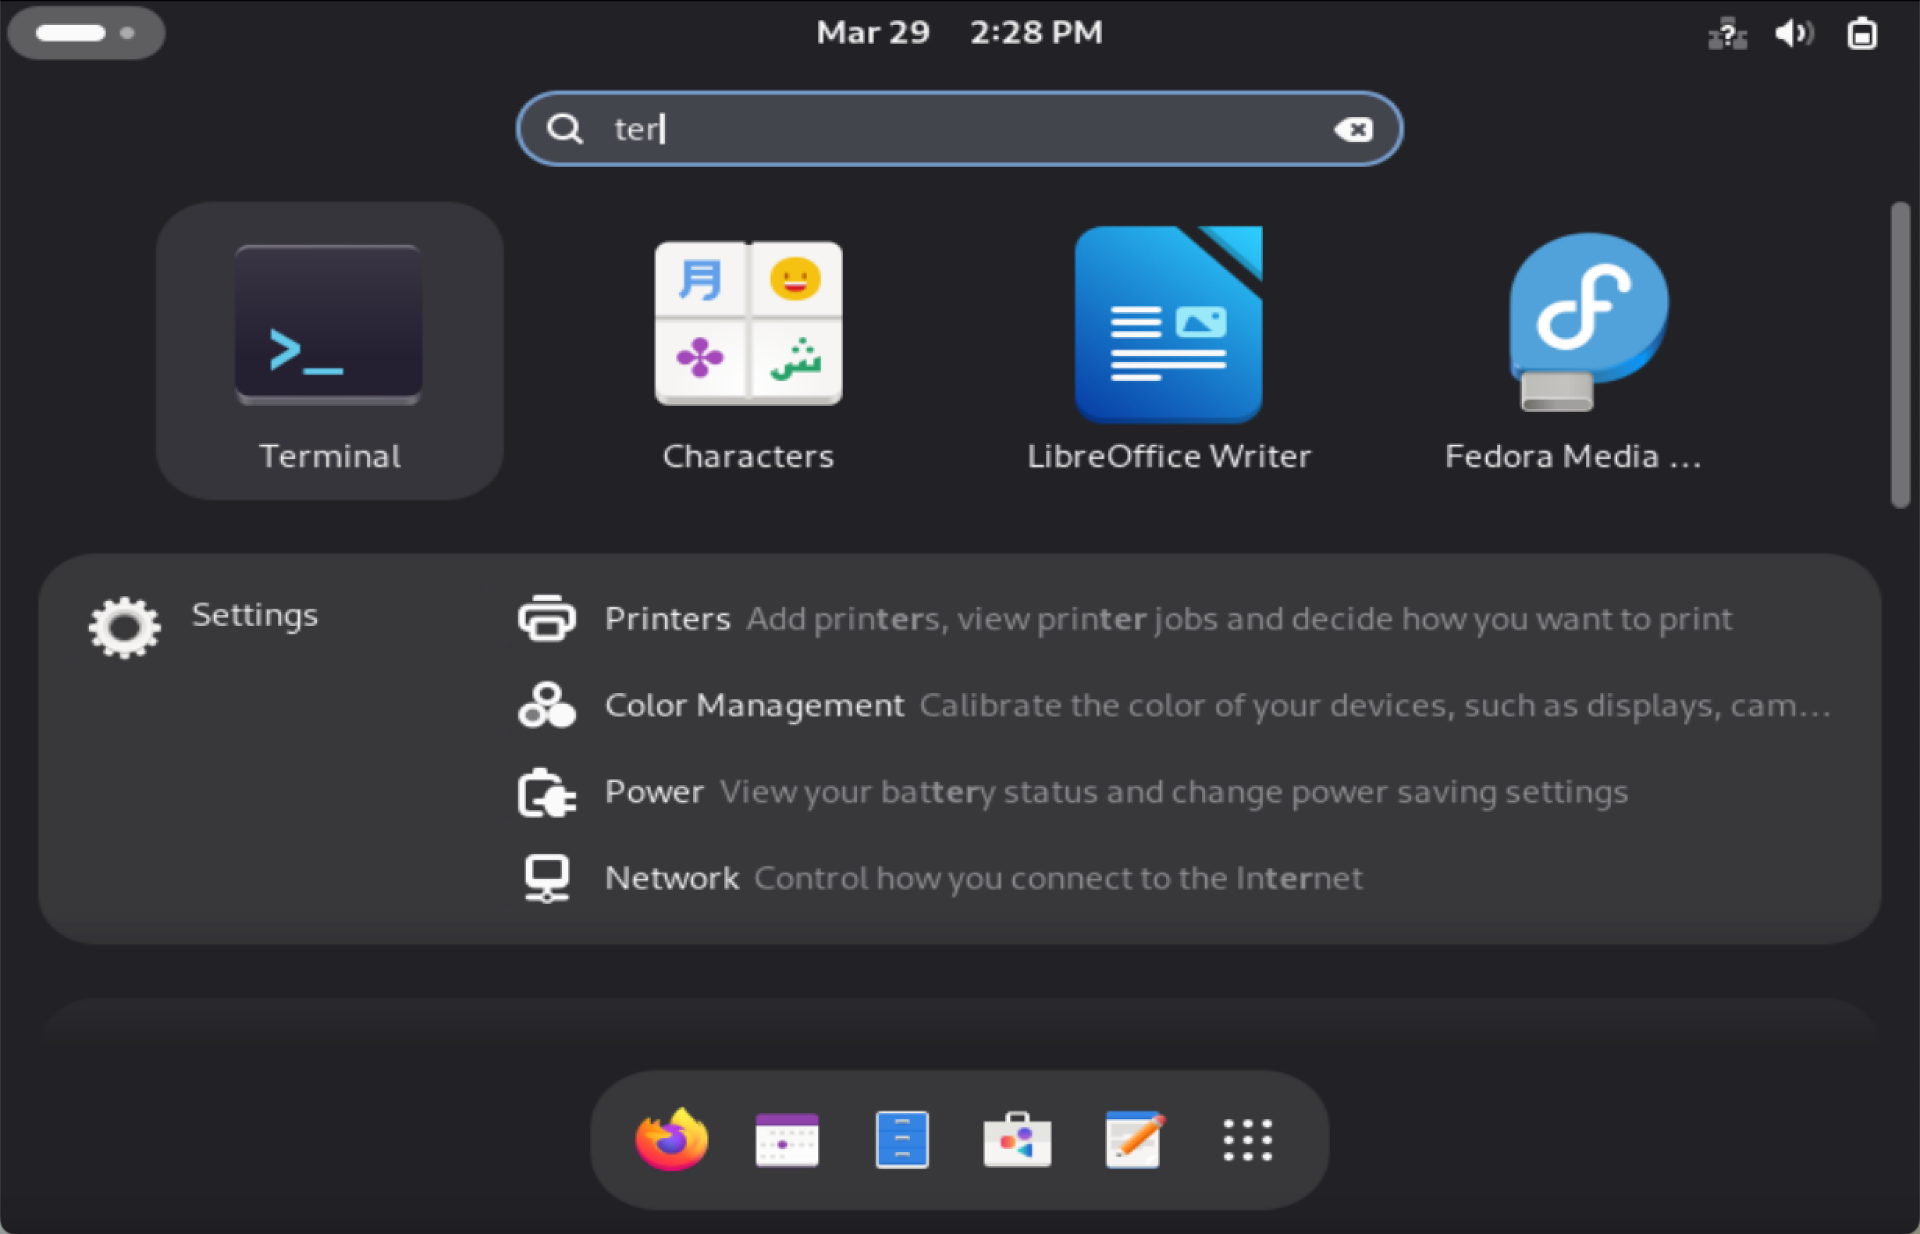1920x1234 pixels.
Task: Clear the search field text
Action: point(1353,129)
